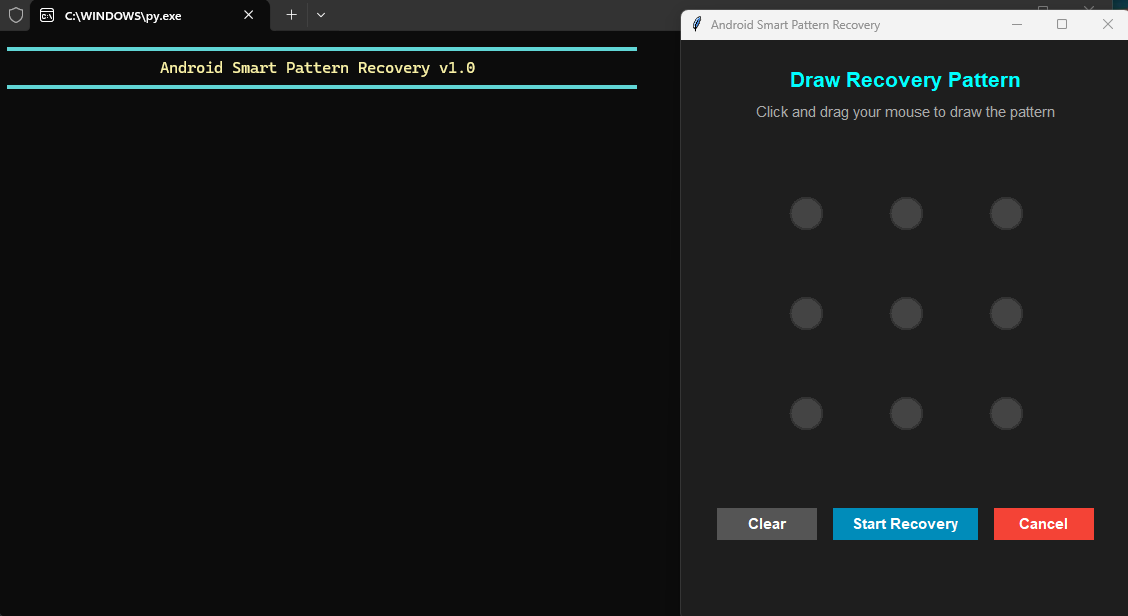Click the feather icon in the Pattern Recovery title bar
This screenshot has width=1128, height=616.
tap(696, 24)
